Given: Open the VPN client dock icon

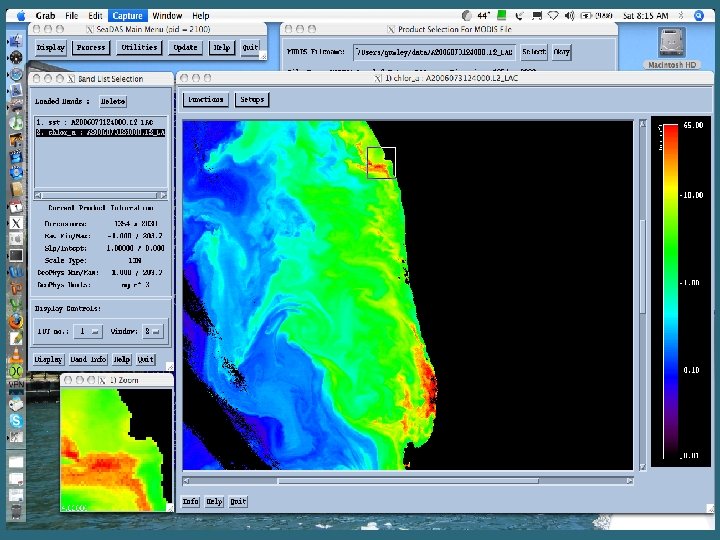Looking at the screenshot, I should [16, 387].
